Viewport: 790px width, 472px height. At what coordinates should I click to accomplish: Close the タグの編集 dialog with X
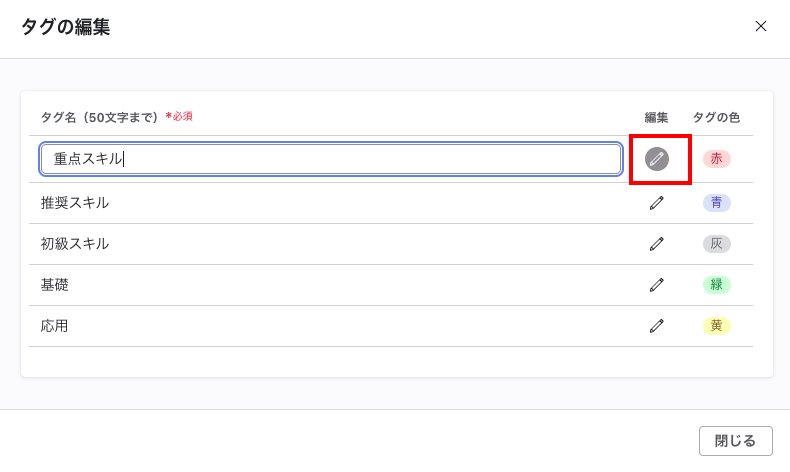point(761,27)
